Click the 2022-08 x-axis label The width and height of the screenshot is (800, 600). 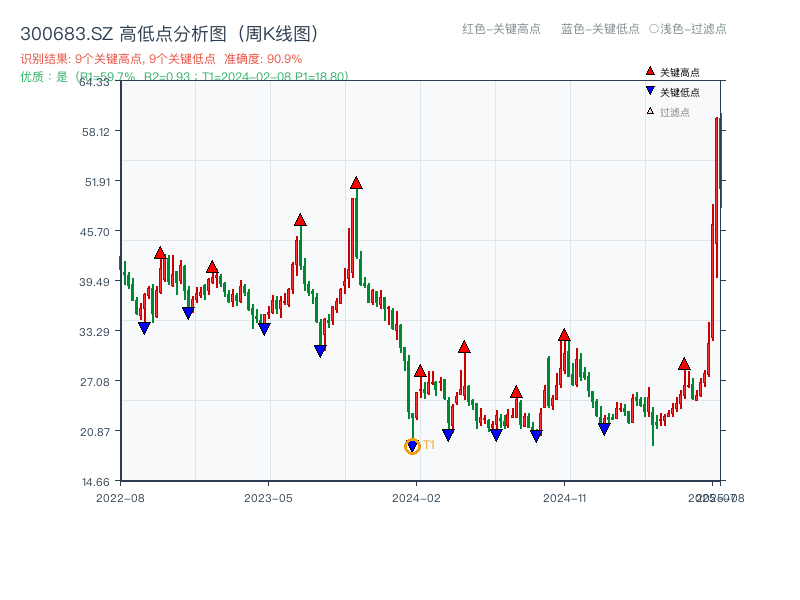point(120,498)
